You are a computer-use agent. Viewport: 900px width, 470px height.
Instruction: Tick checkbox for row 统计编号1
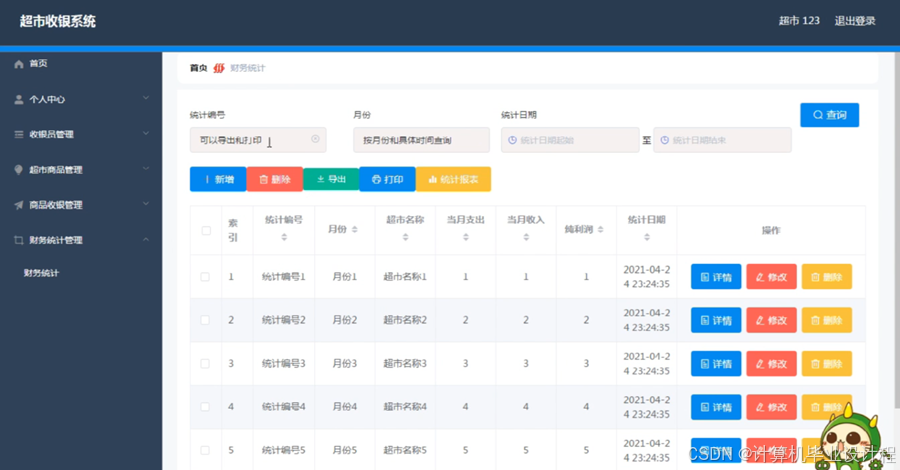[x=205, y=277]
